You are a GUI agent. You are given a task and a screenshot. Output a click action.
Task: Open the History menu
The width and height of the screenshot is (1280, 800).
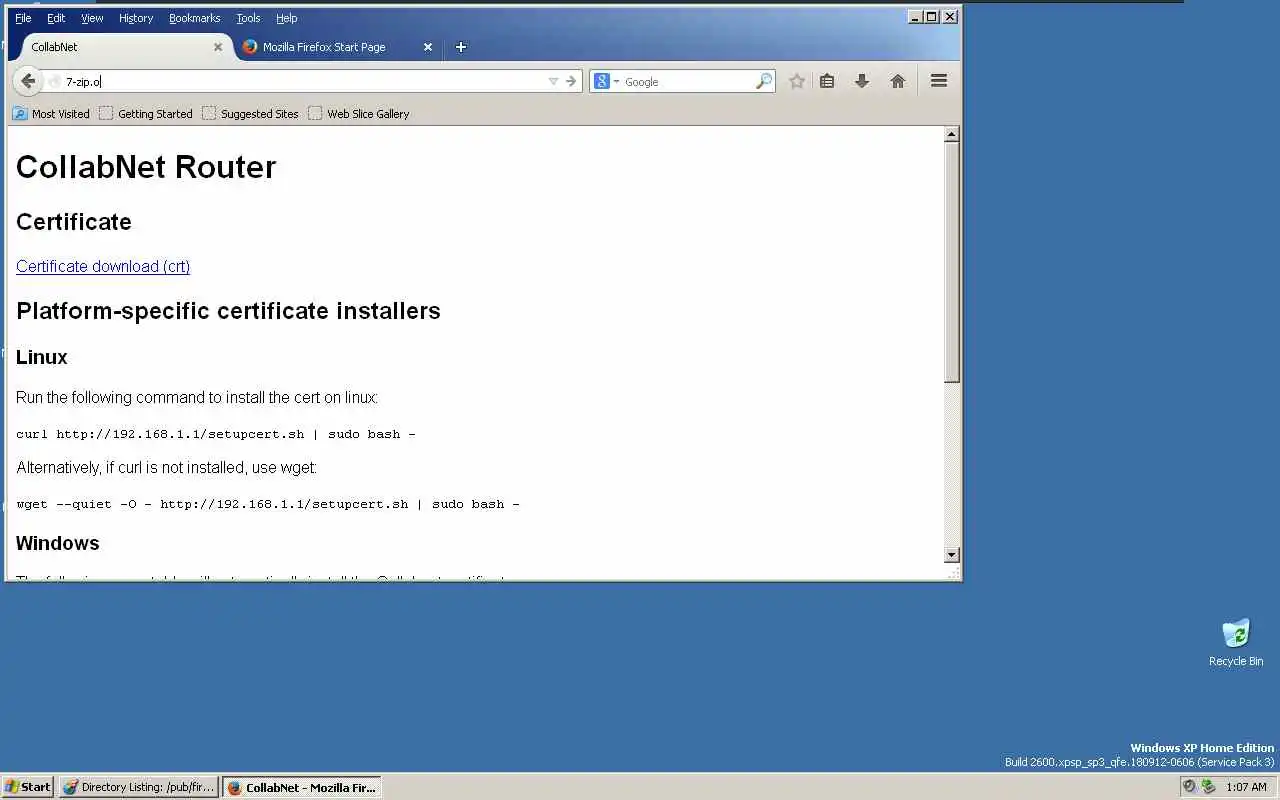pyautogui.click(x=136, y=18)
